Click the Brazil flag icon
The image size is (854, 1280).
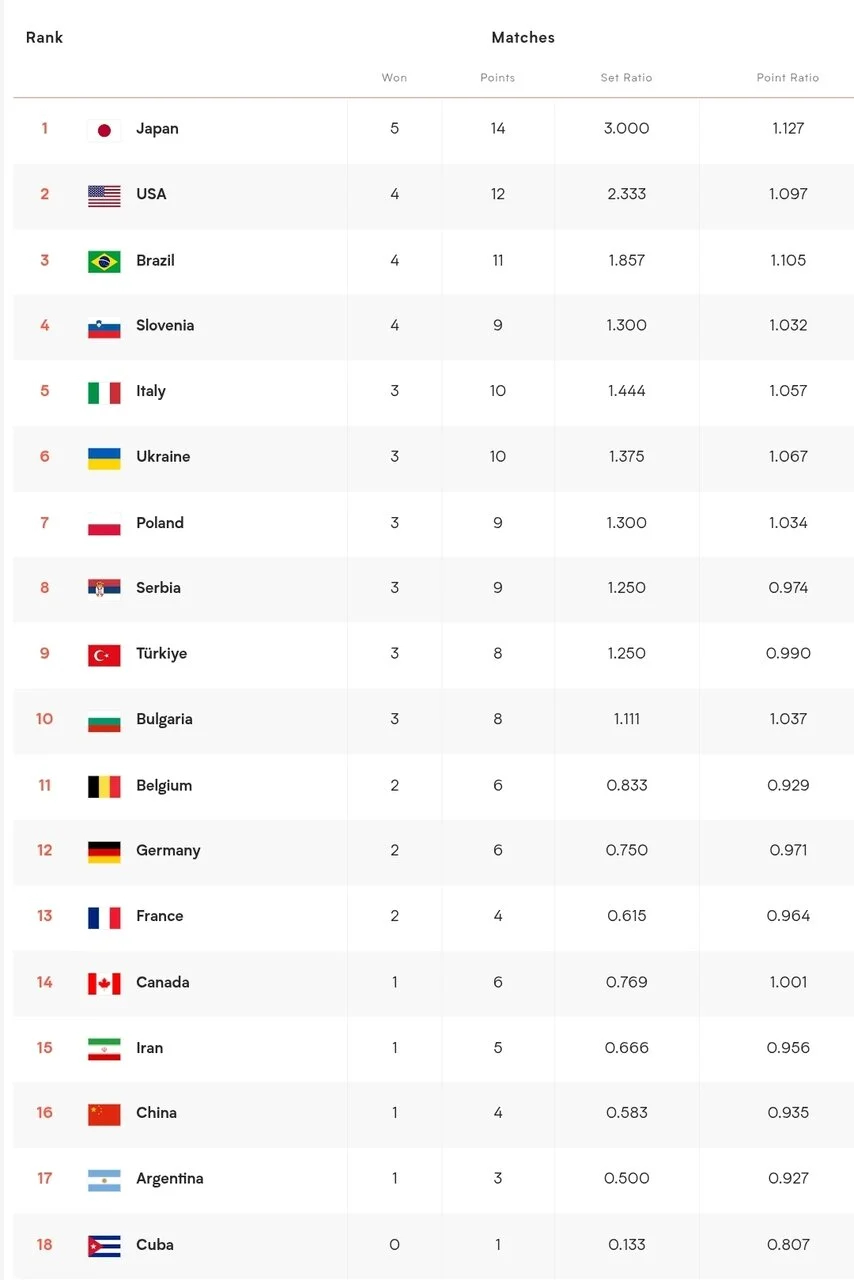[x=104, y=261]
